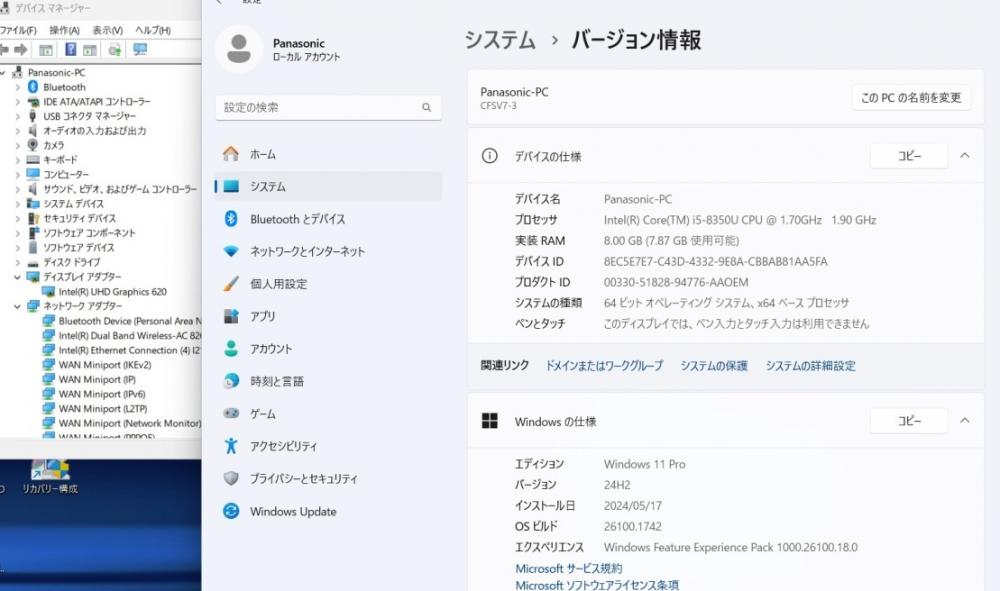Open Windows Update in Settings sidebar

(328, 511)
